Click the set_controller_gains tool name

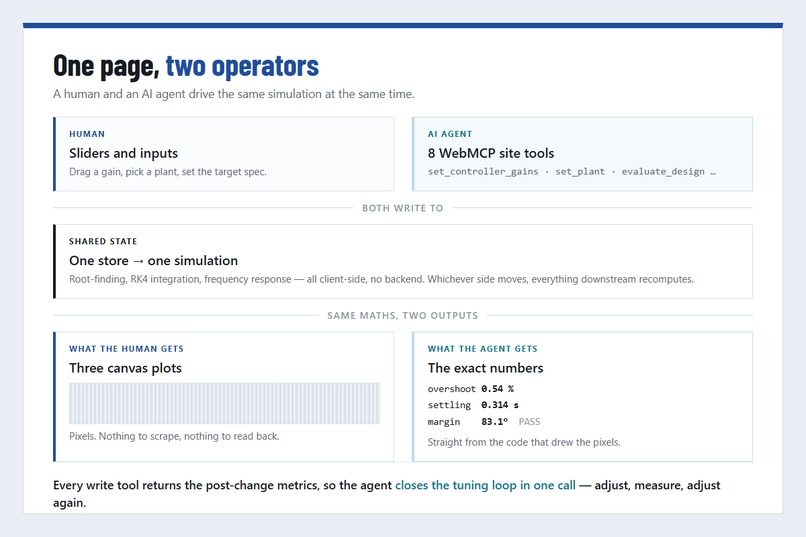pos(483,172)
